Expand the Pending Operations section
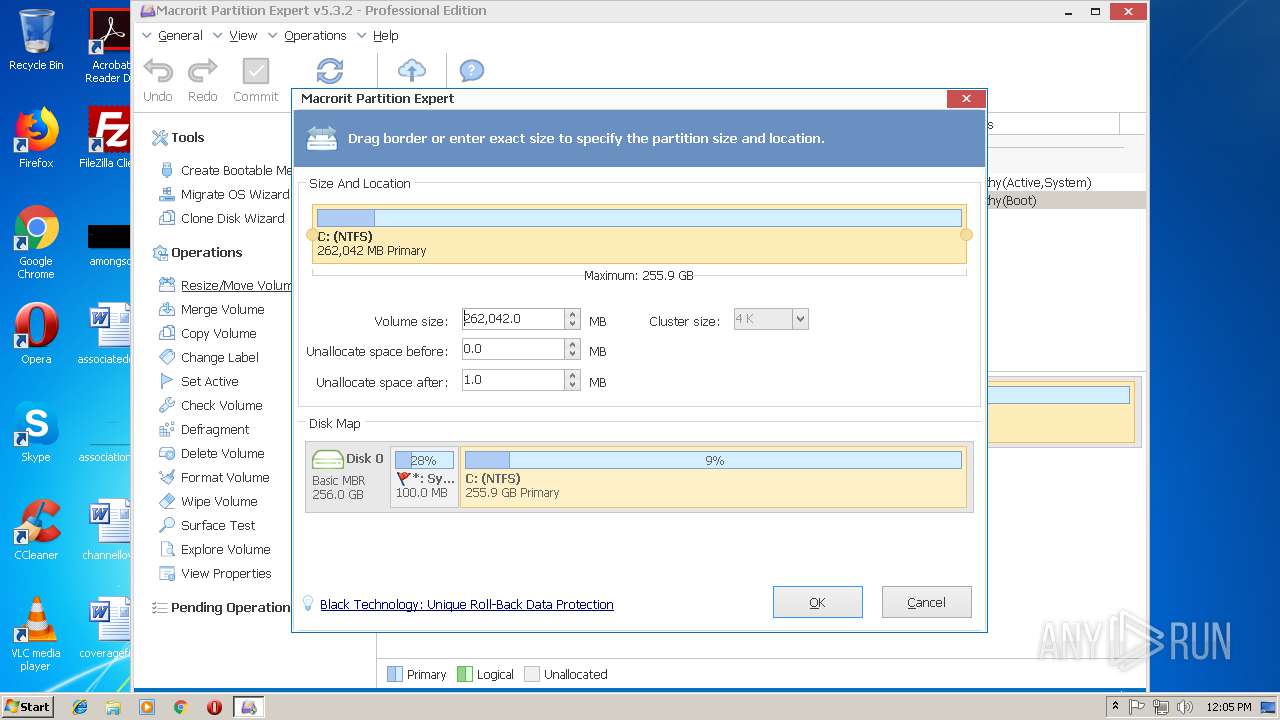The image size is (1280, 720). click(x=221, y=607)
